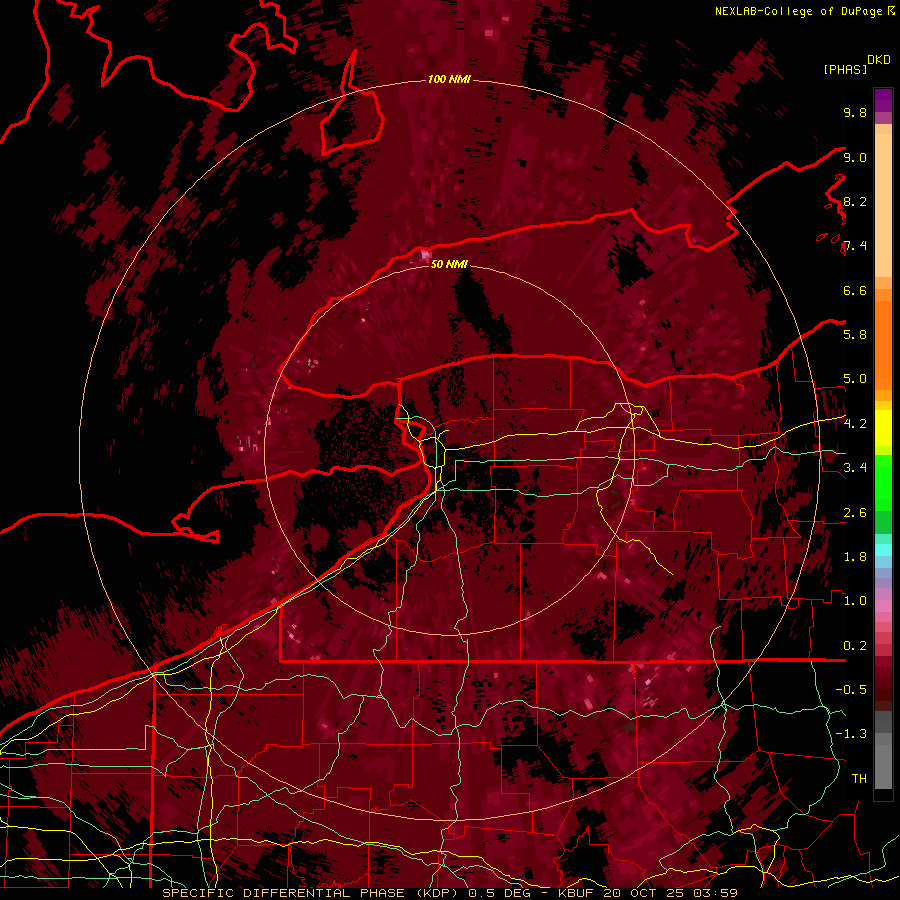The height and width of the screenshot is (900, 900).
Task: Select the 50 NMI range ring label
Action: coord(449,264)
